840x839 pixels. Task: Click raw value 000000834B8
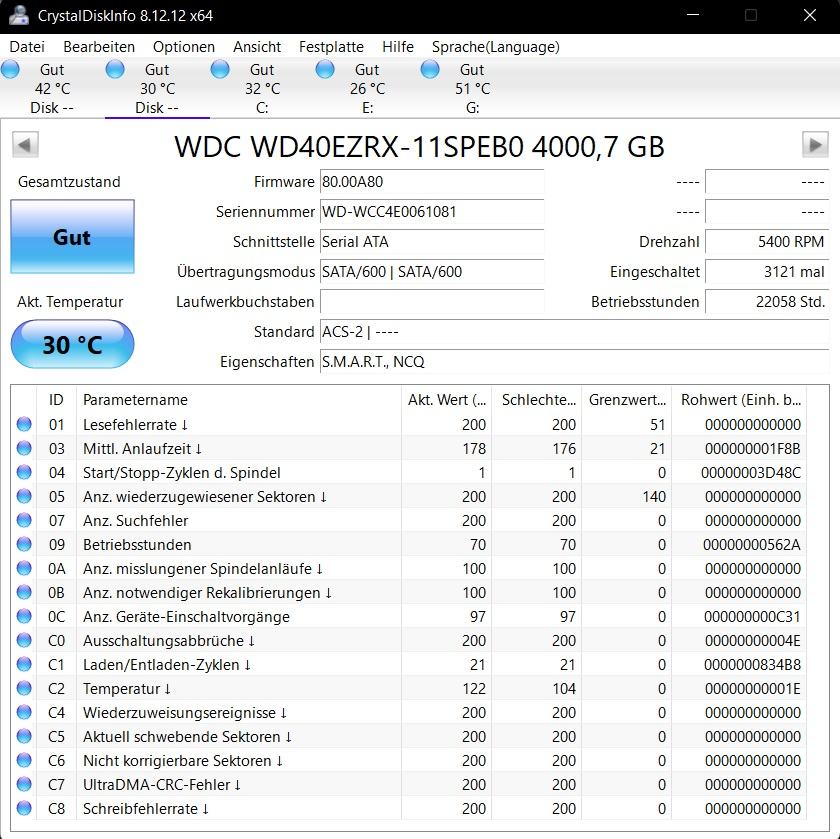[x=752, y=664]
